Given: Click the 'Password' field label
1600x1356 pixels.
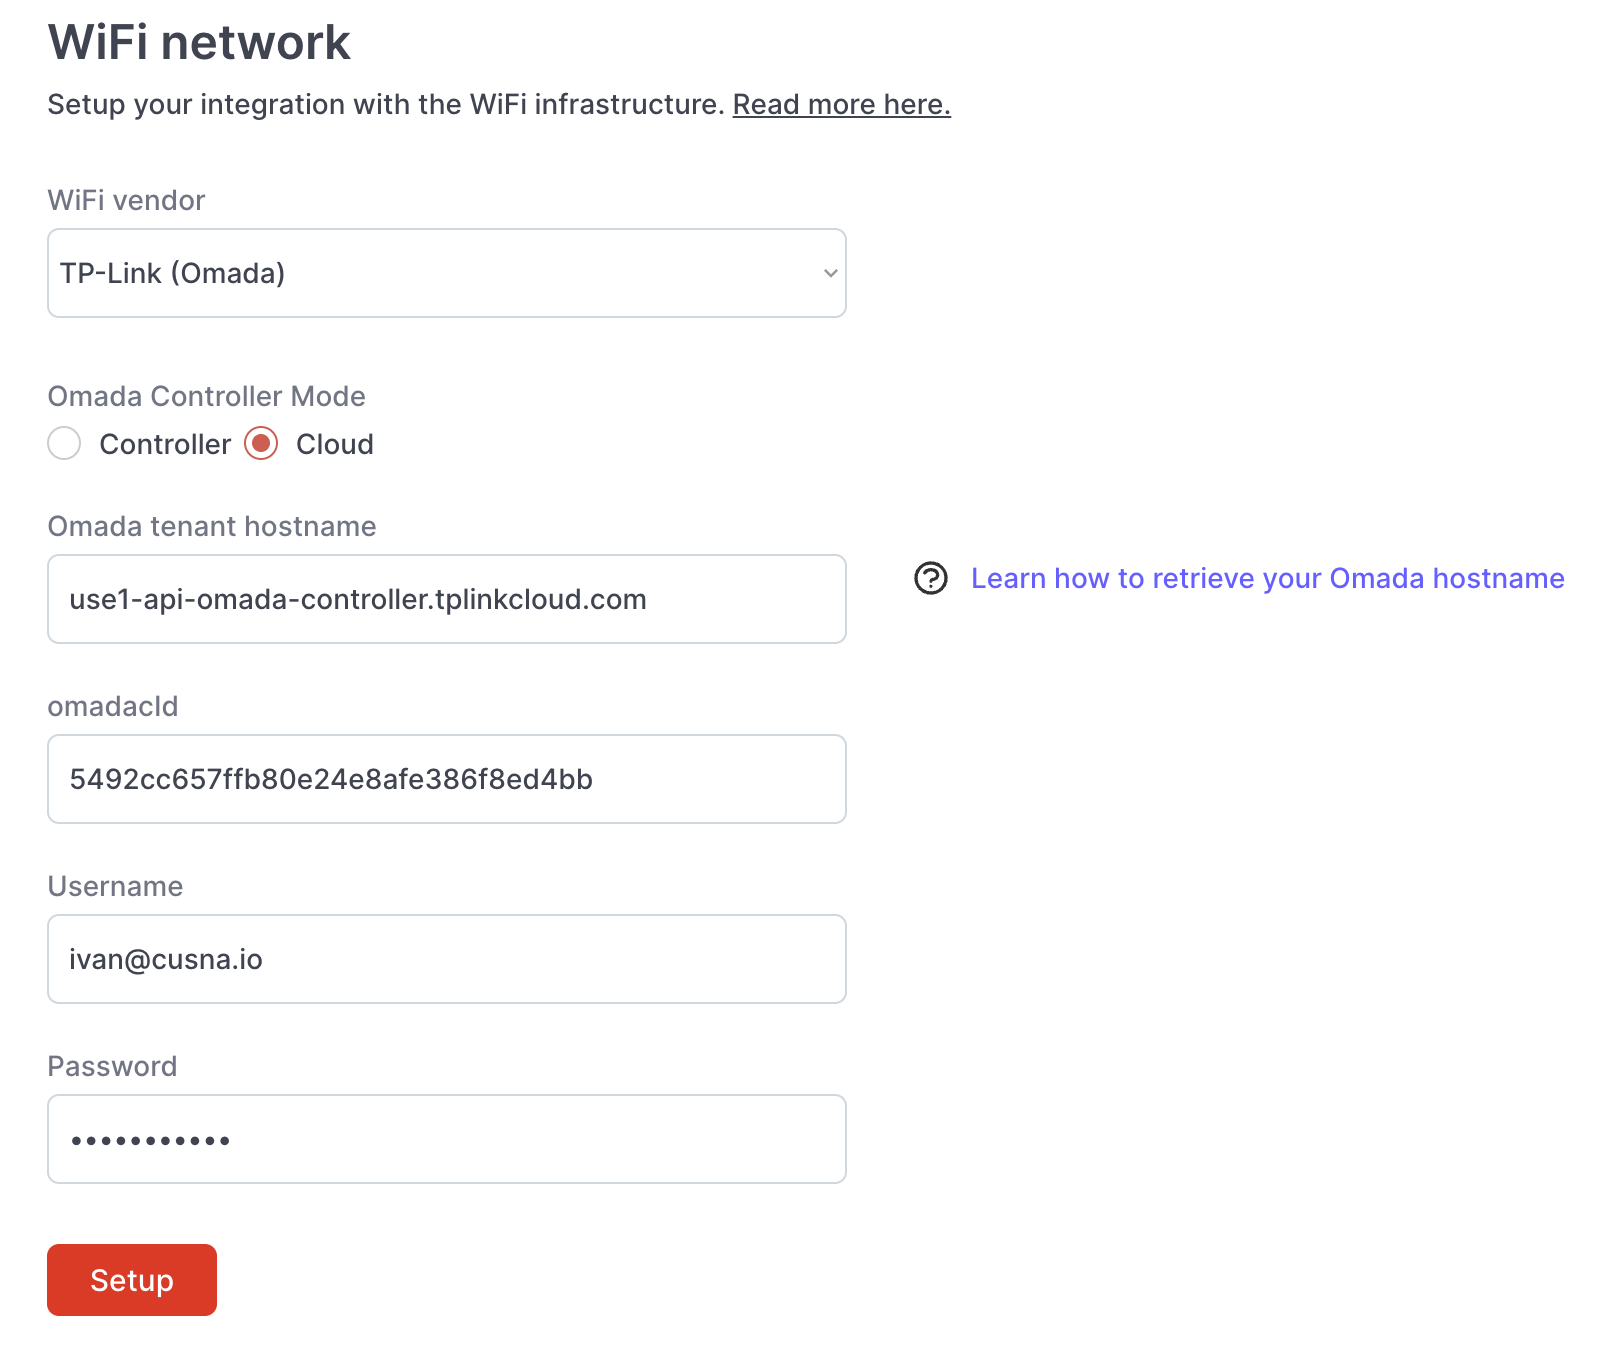Looking at the screenshot, I should click(x=112, y=1066).
